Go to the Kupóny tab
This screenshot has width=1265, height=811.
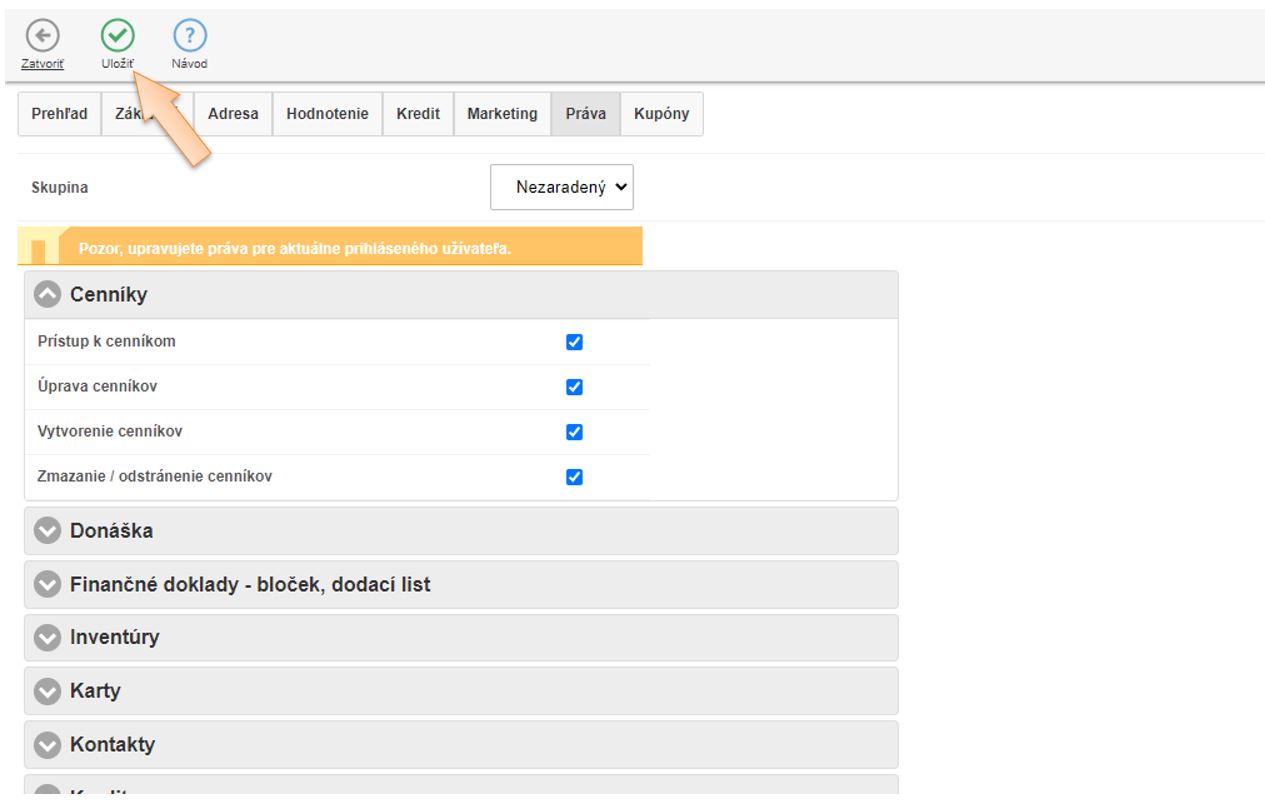[x=661, y=114]
